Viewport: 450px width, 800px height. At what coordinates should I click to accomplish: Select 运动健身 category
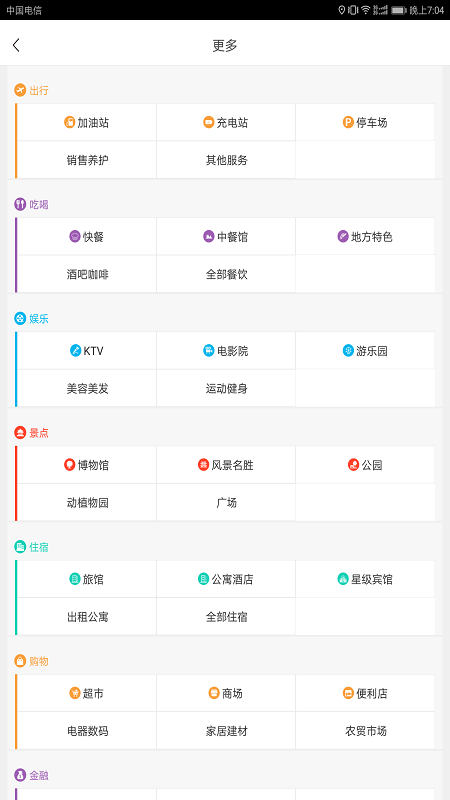click(226, 389)
